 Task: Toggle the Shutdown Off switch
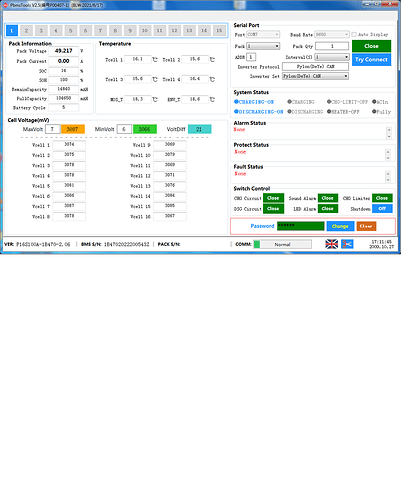382,208
